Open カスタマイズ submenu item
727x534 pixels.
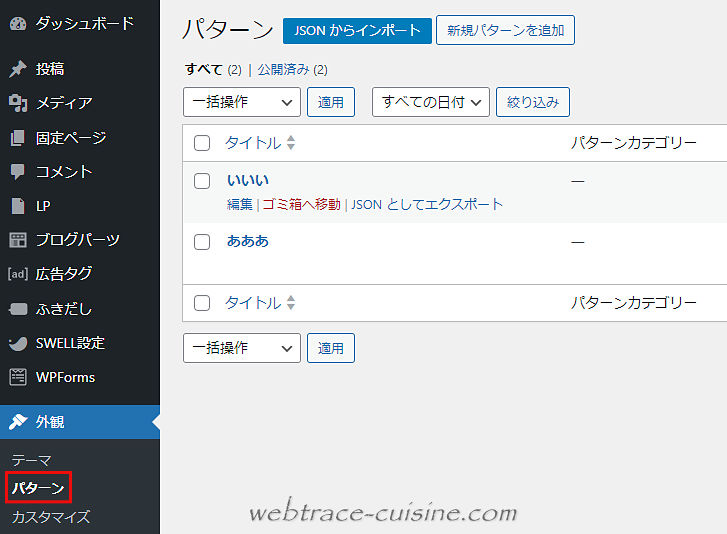coord(51,516)
